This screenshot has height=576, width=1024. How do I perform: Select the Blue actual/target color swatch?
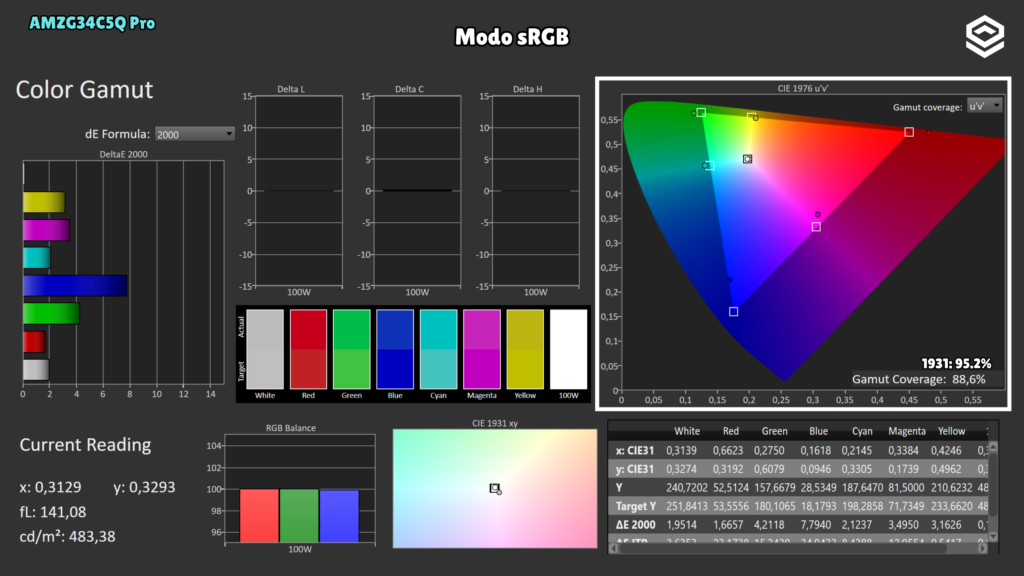pyautogui.click(x=395, y=349)
